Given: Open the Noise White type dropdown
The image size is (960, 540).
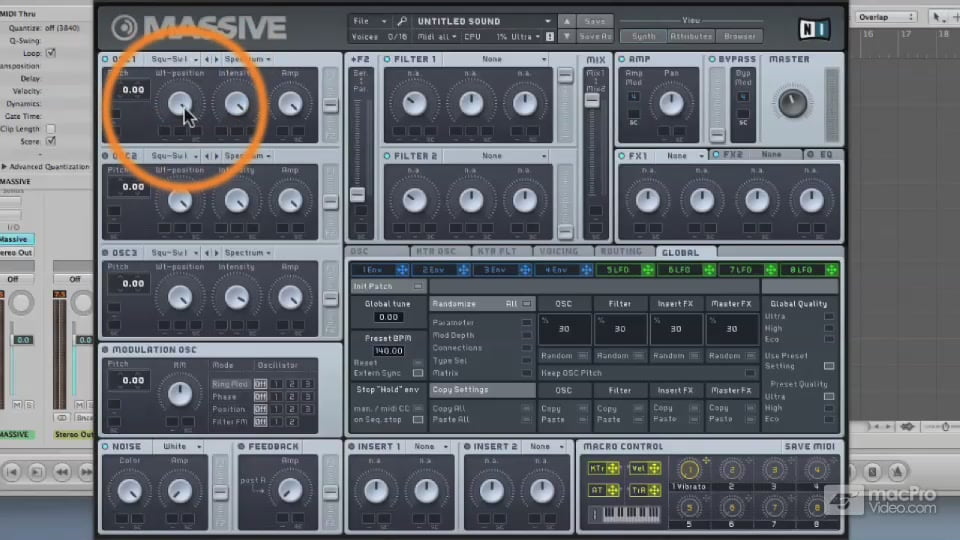Looking at the screenshot, I should (179, 446).
